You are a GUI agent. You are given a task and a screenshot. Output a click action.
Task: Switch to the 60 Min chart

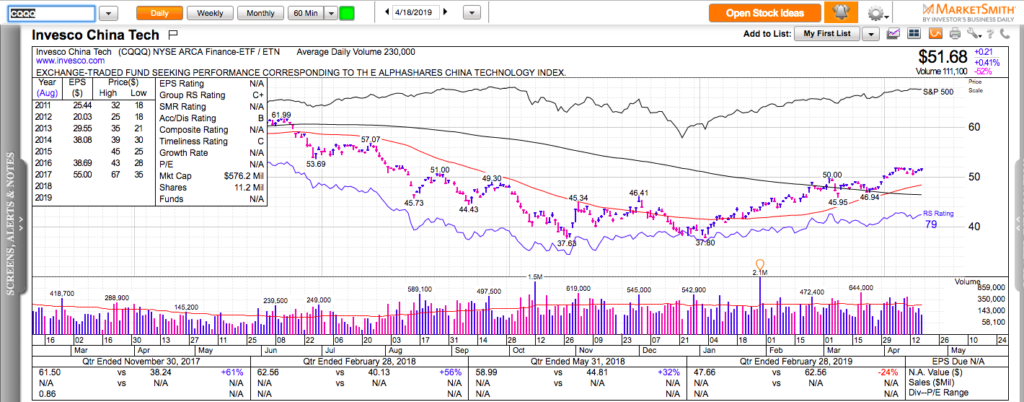point(306,12)
